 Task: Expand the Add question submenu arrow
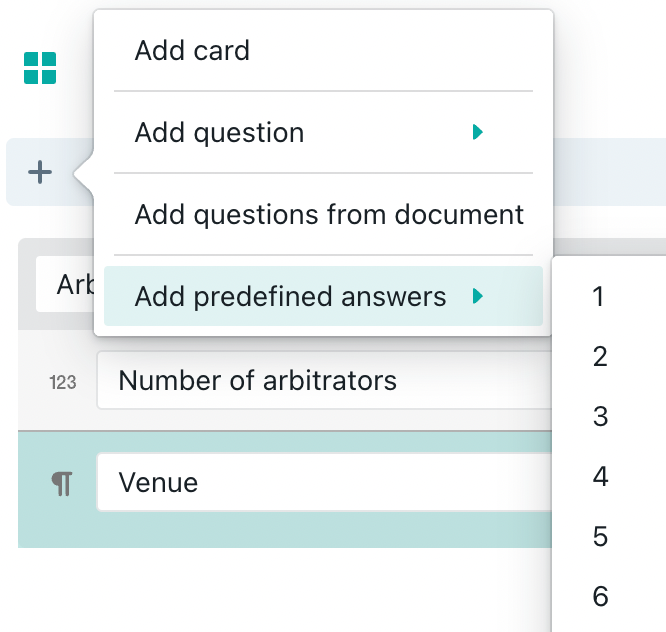click(478, 132)
